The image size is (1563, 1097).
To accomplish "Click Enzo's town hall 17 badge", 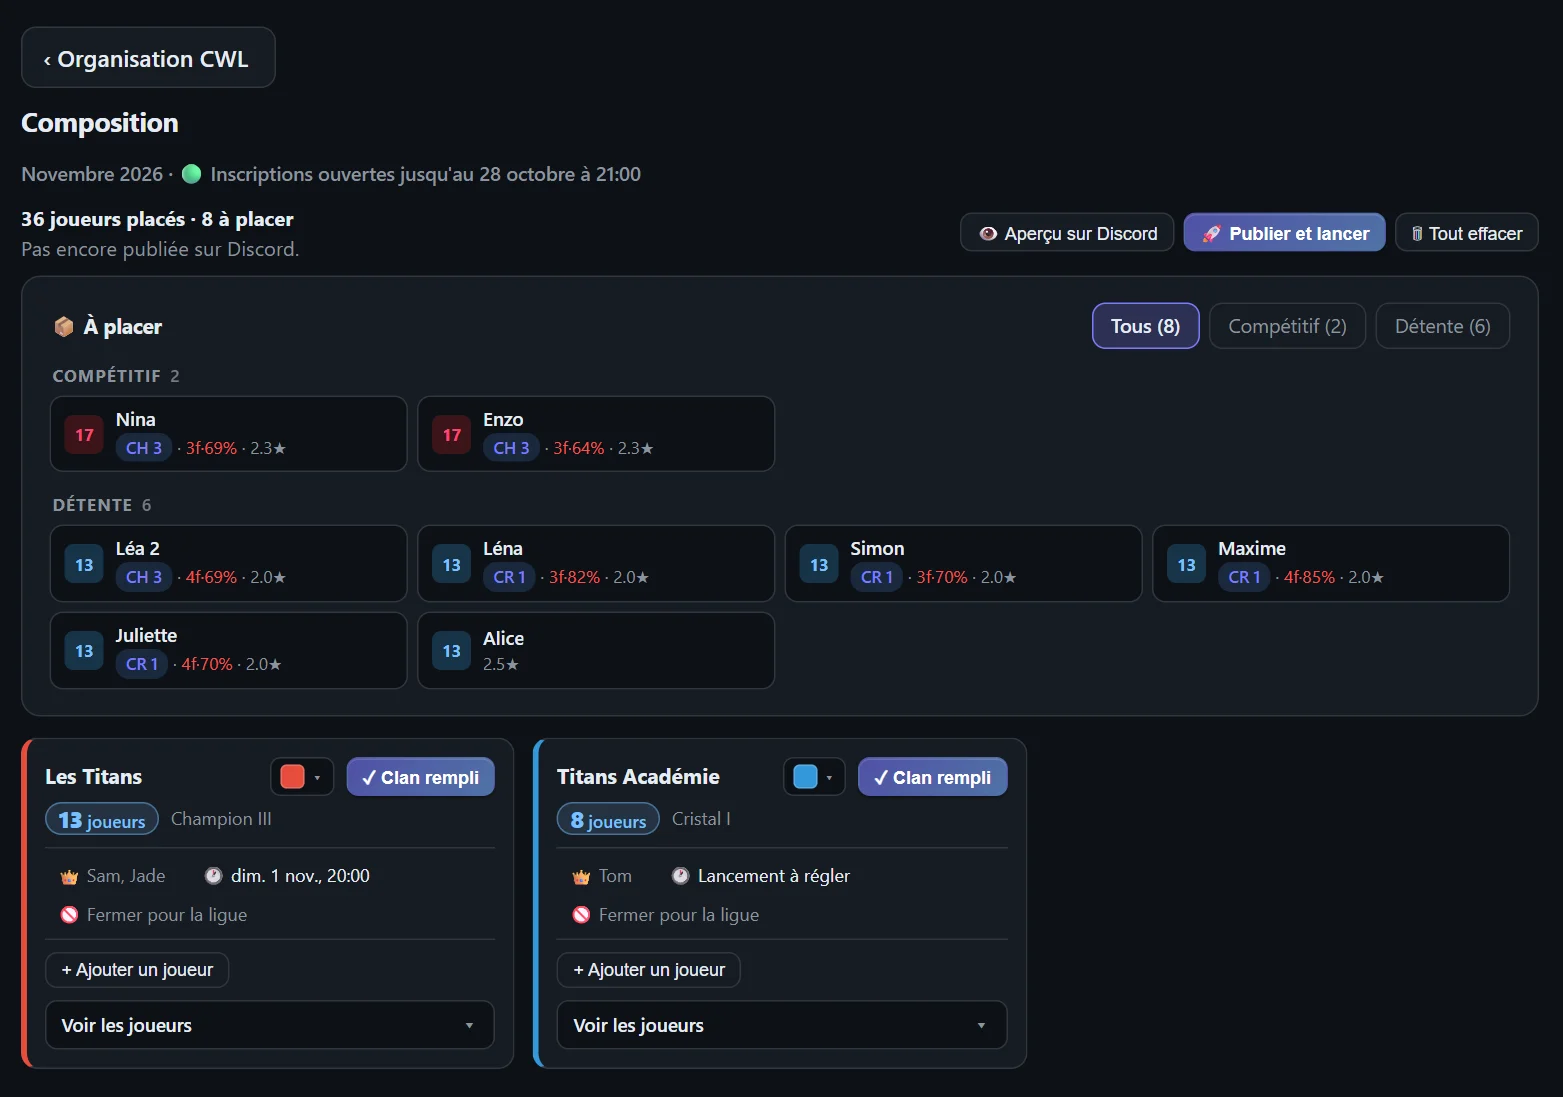I will pyautogui.click(x=452, y=435).
